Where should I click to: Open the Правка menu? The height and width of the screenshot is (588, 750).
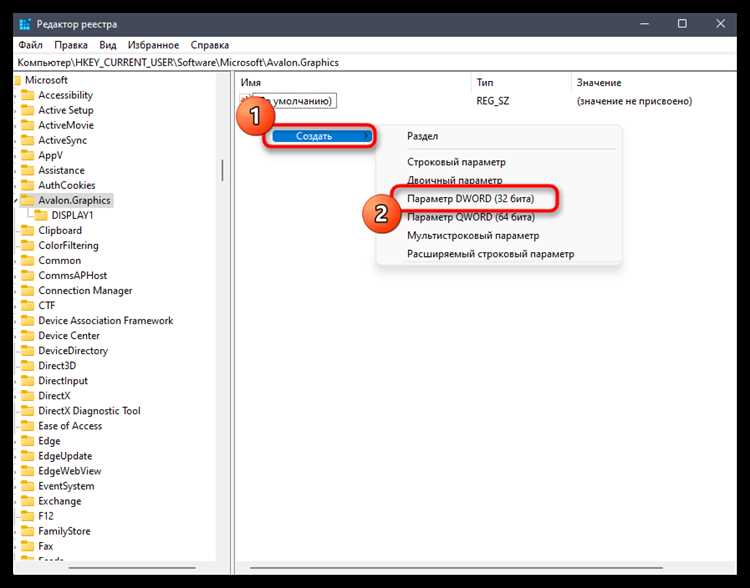pyautogui.click(x=71, y=45)
